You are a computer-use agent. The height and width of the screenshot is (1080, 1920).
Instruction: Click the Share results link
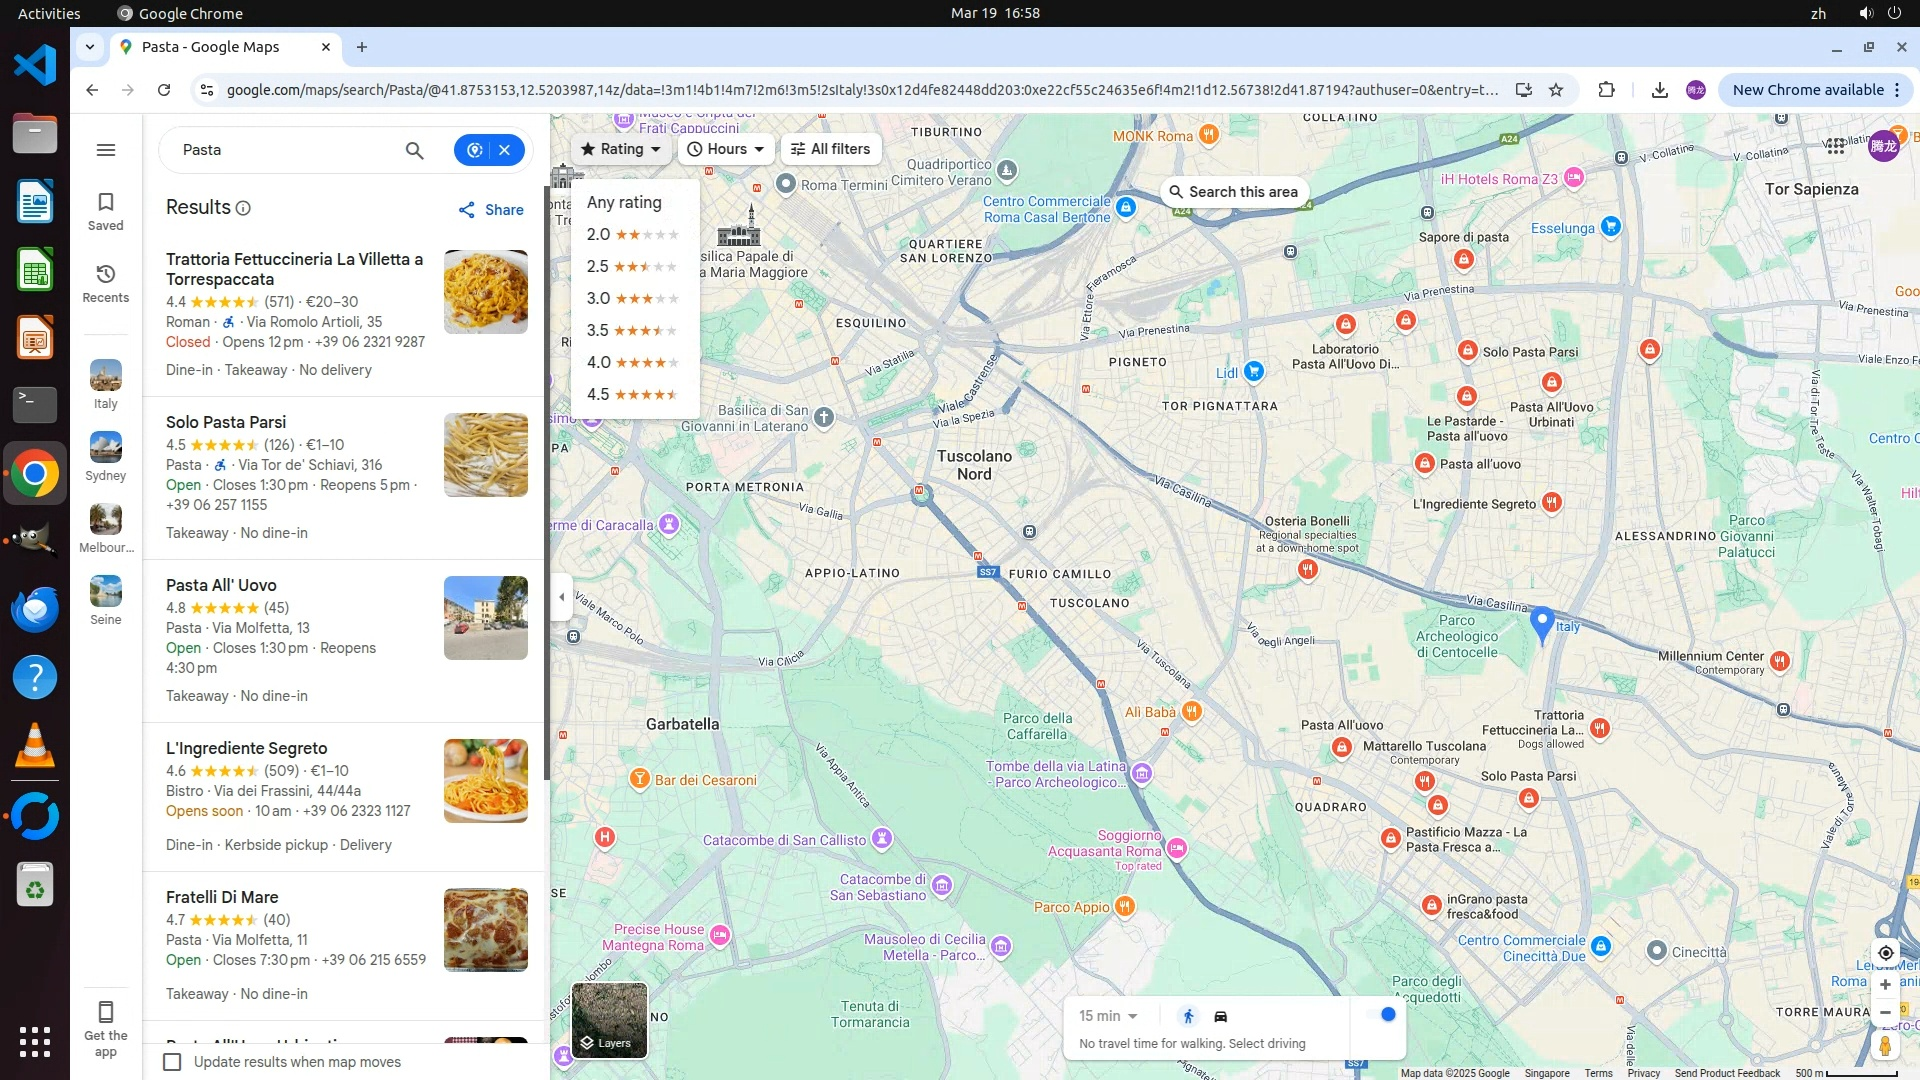coord(491,210)
